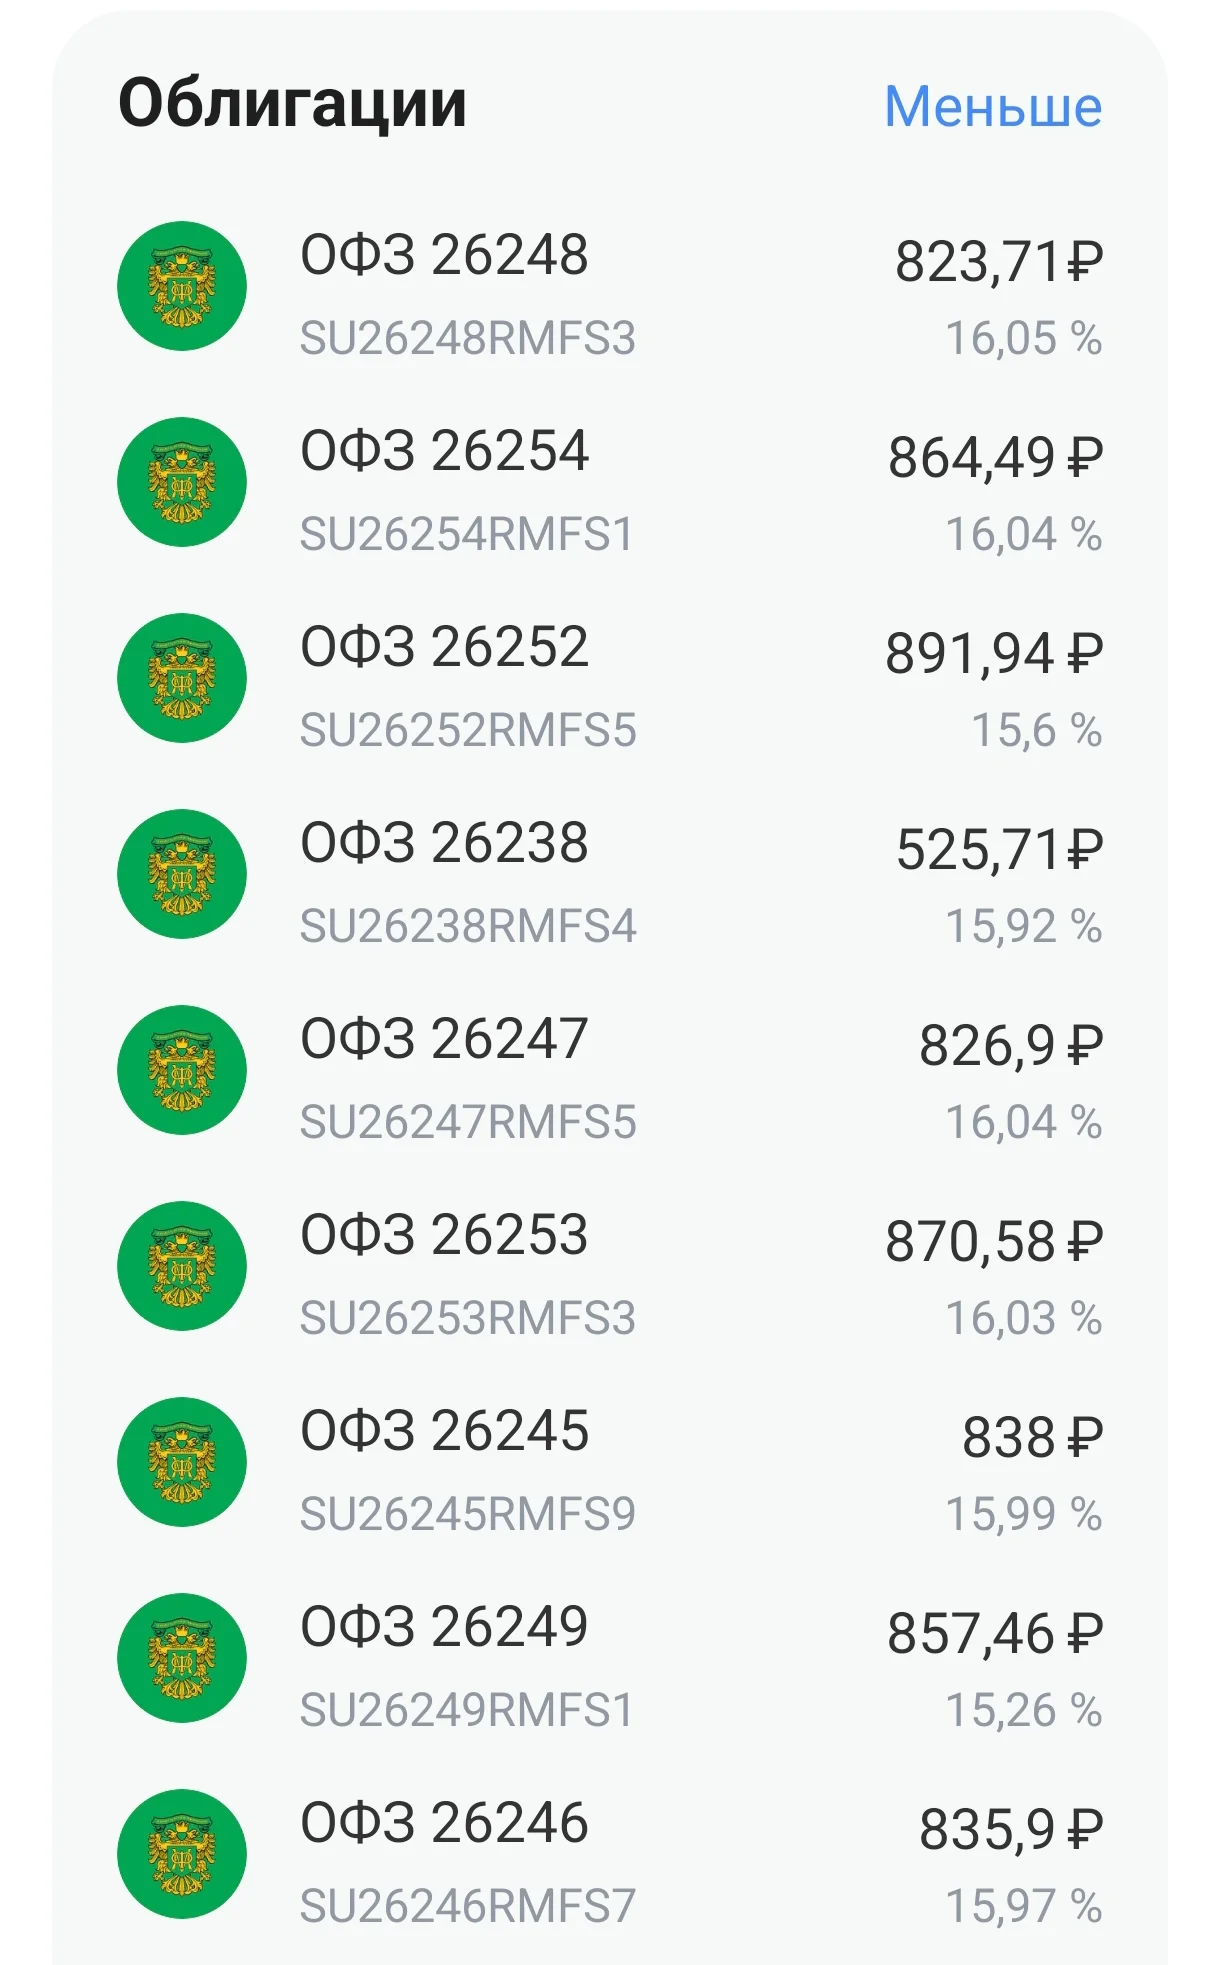Tap the ОФЗ 26249 emblem icon
This screenshot has width=1220, height=1965.
tap(182, 1658)
